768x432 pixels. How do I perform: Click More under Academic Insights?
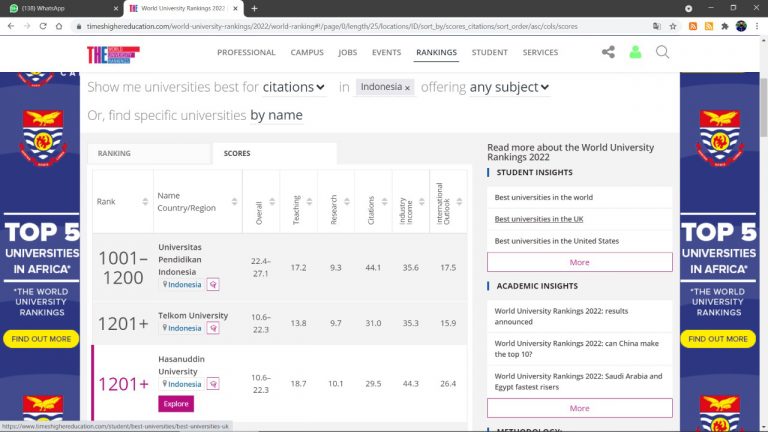(x=579, y=408)
